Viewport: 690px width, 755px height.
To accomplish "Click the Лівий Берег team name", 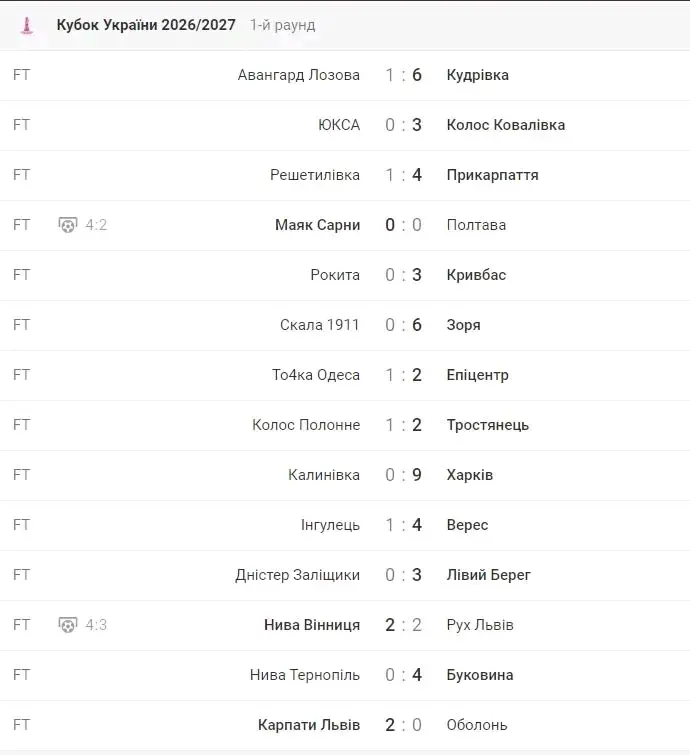I will 489,575.
